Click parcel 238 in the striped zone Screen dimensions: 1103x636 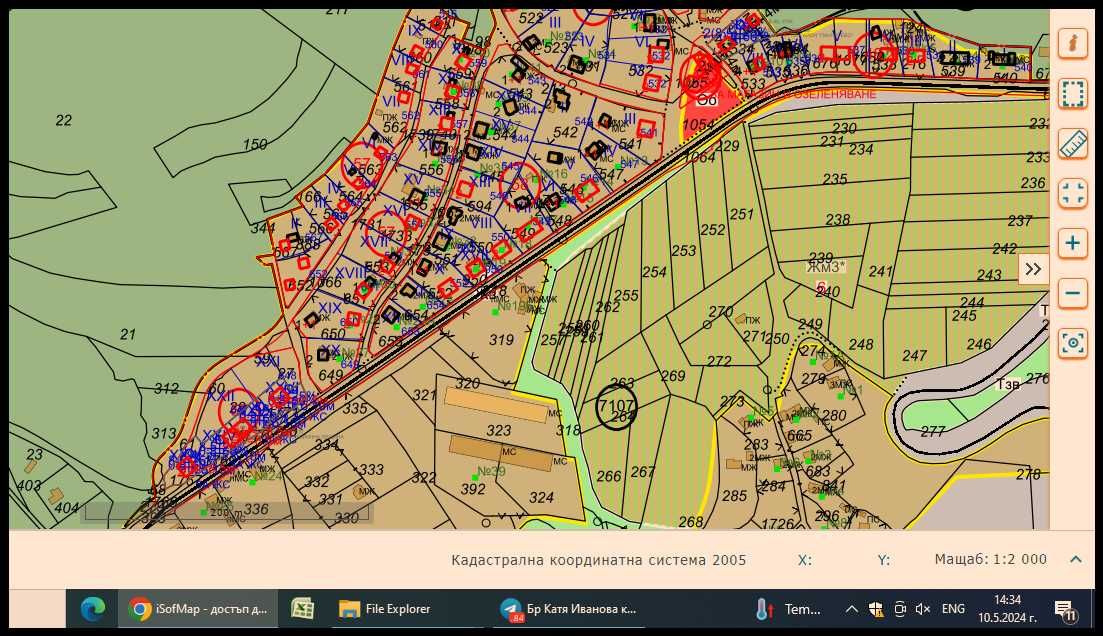838,220
